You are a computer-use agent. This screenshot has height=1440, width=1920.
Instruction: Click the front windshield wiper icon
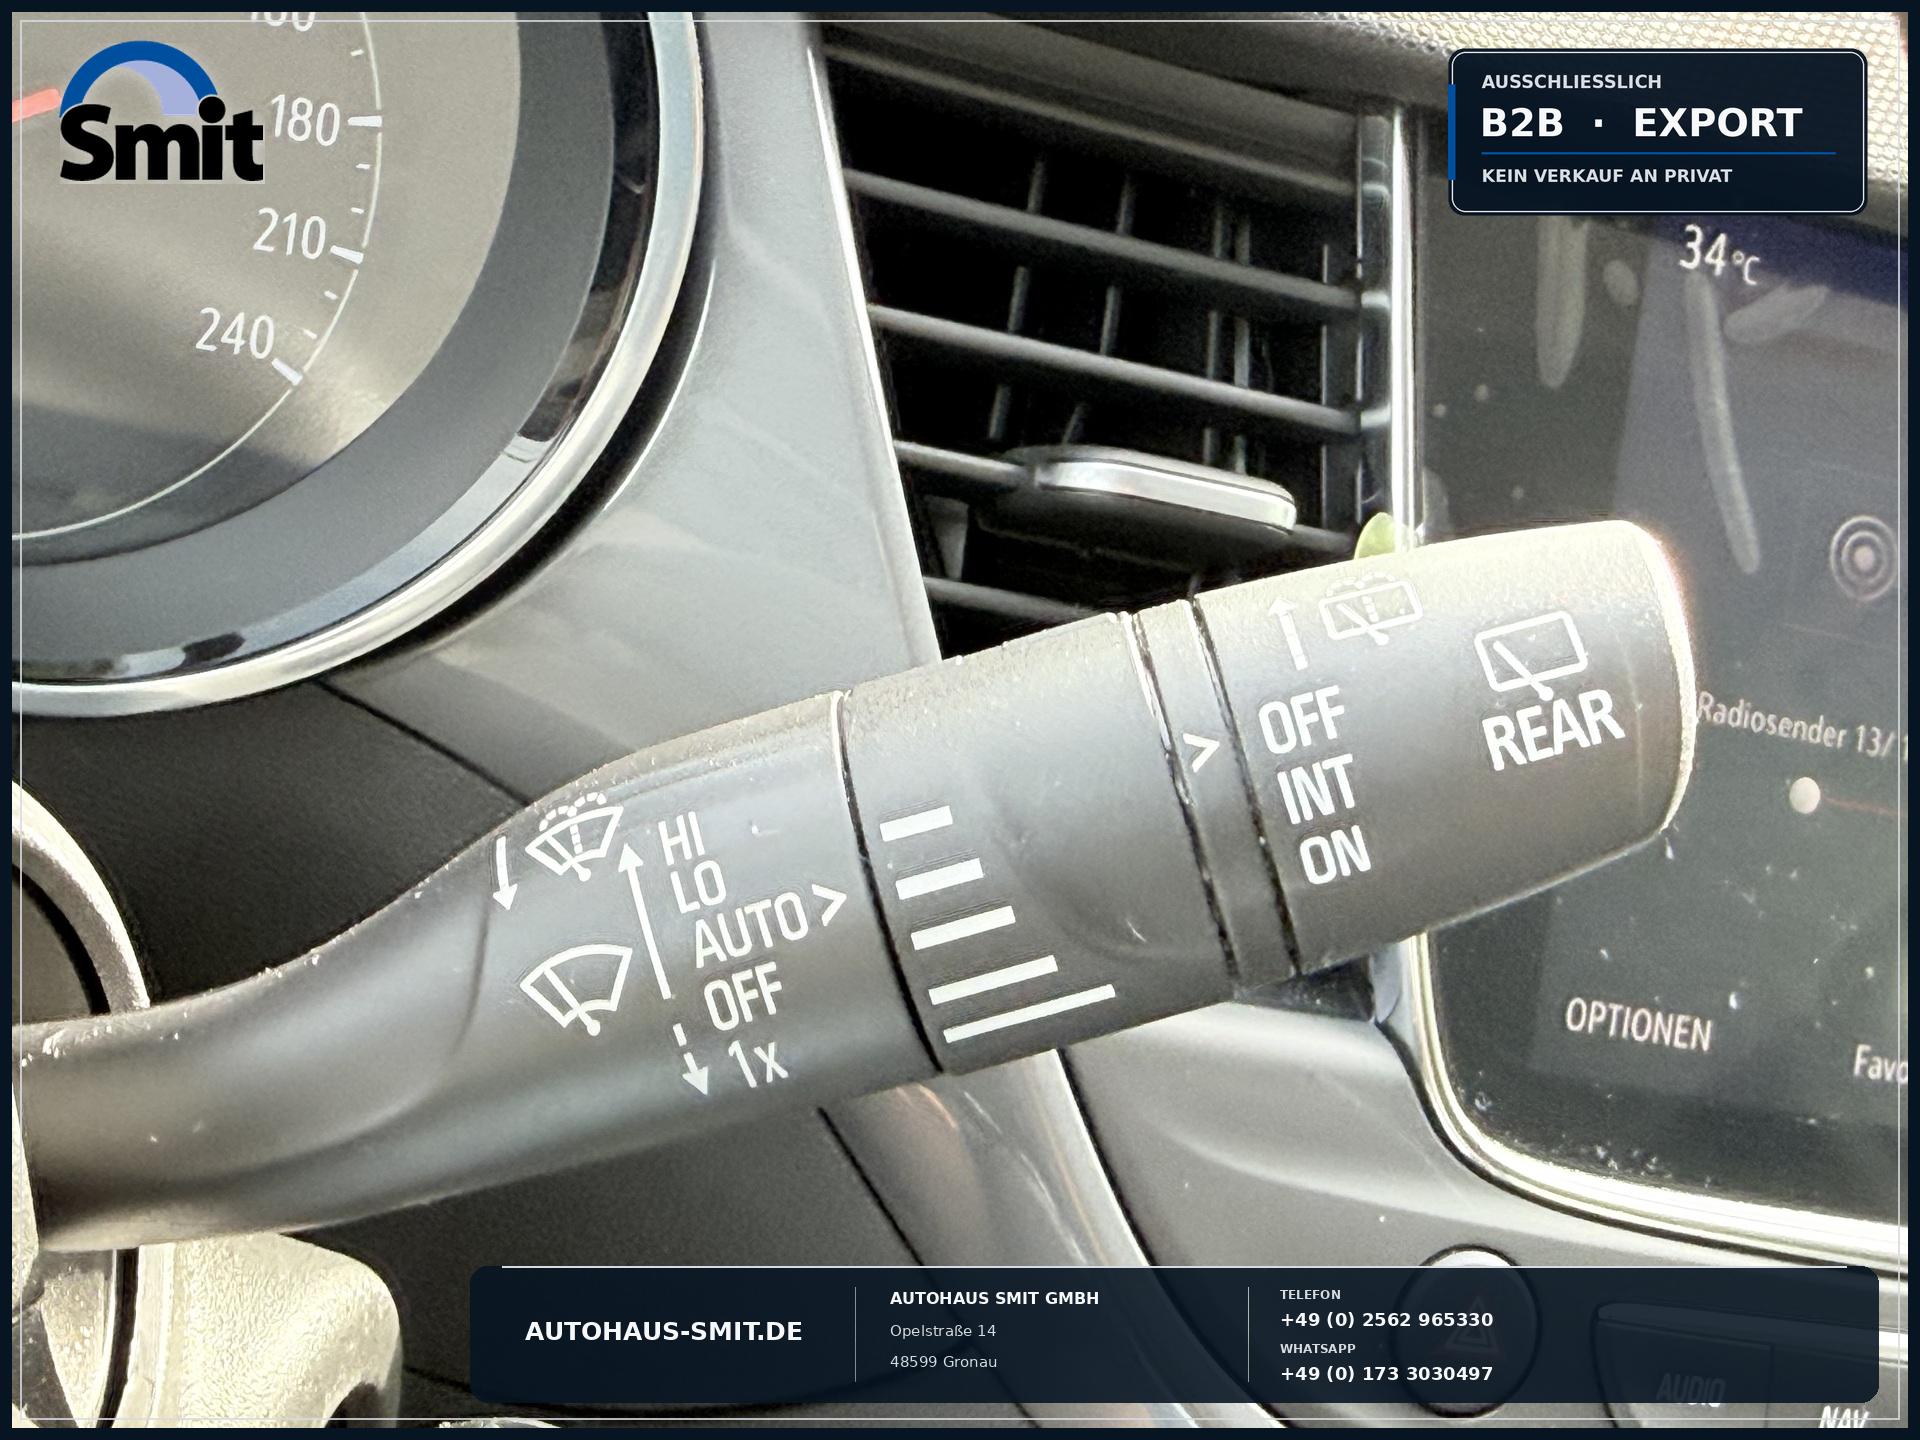(576, 985)
